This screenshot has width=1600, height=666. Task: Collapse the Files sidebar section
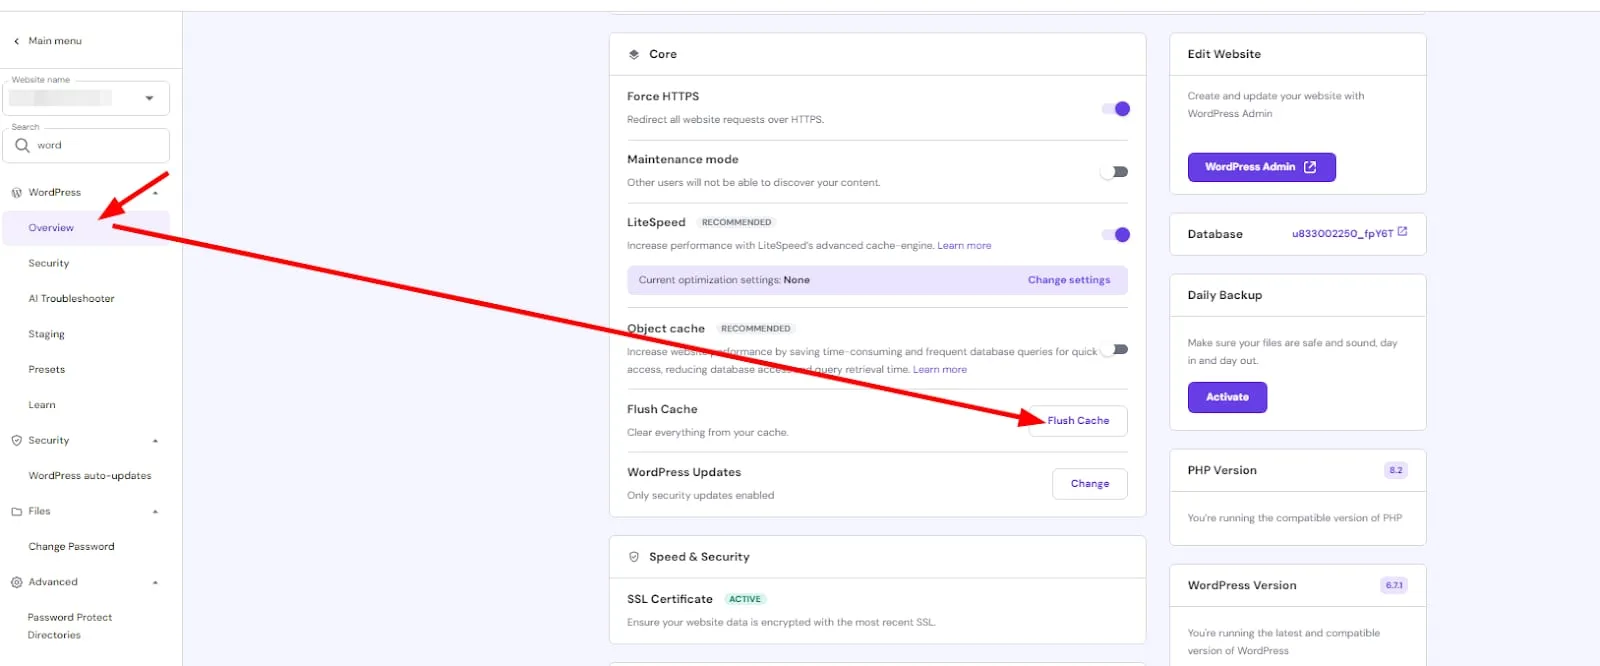(155, 512)
